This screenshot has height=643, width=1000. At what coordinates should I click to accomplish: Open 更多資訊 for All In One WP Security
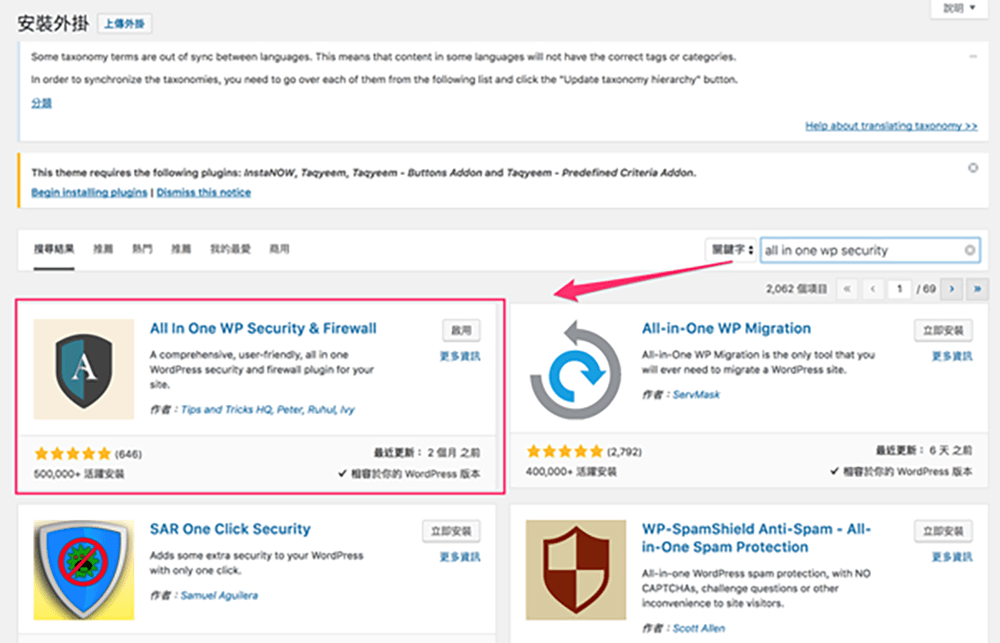(x=460, y=356)
